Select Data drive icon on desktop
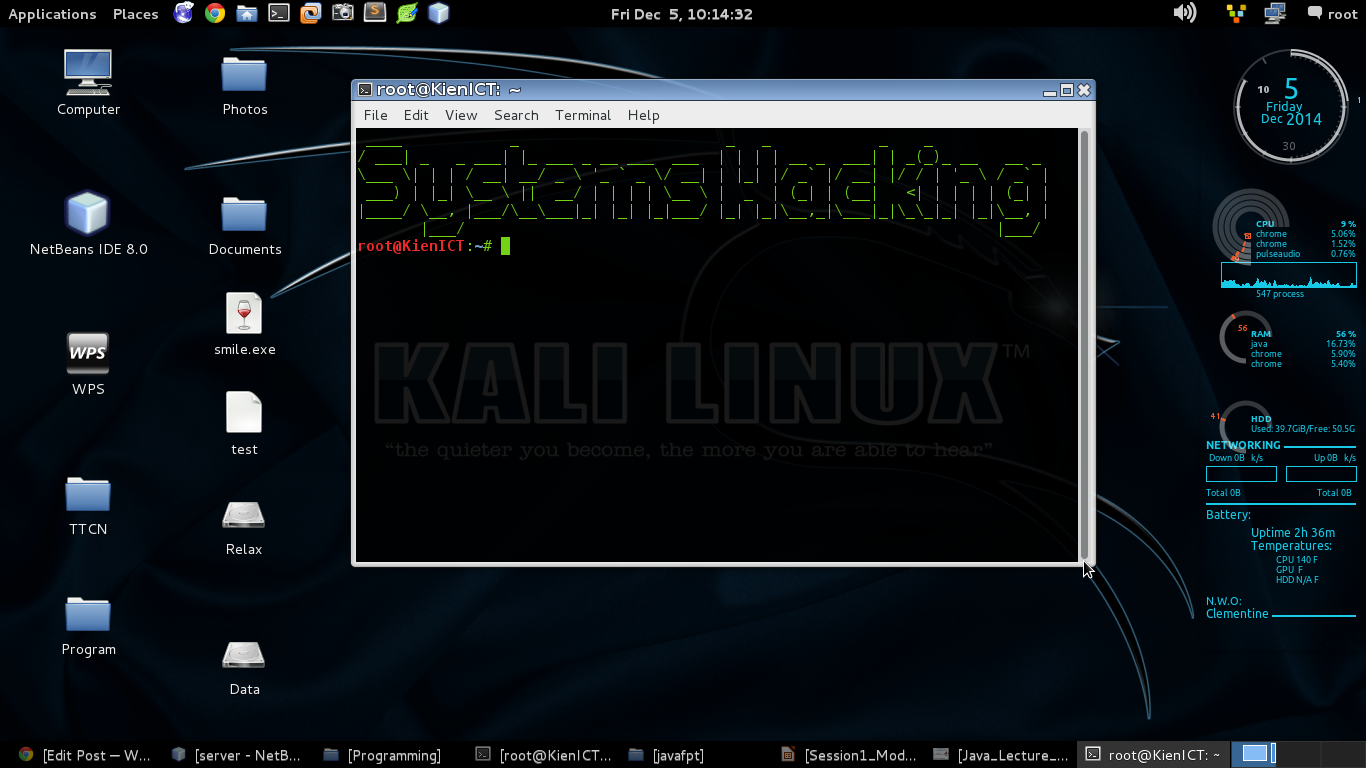The width and height of the screenshot is (1366, 768). point(244,667)
